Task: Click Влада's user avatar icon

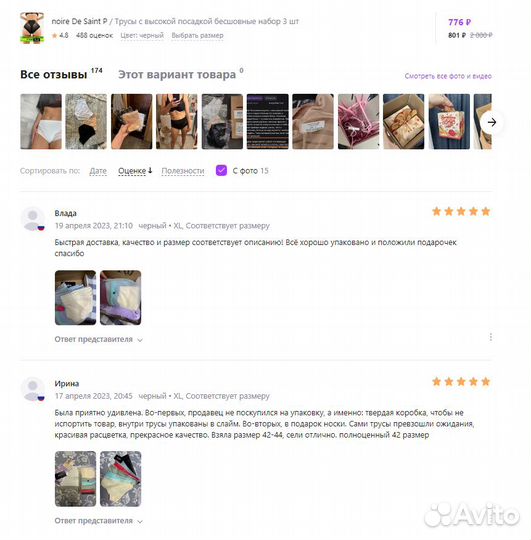Action: (33, 219)
